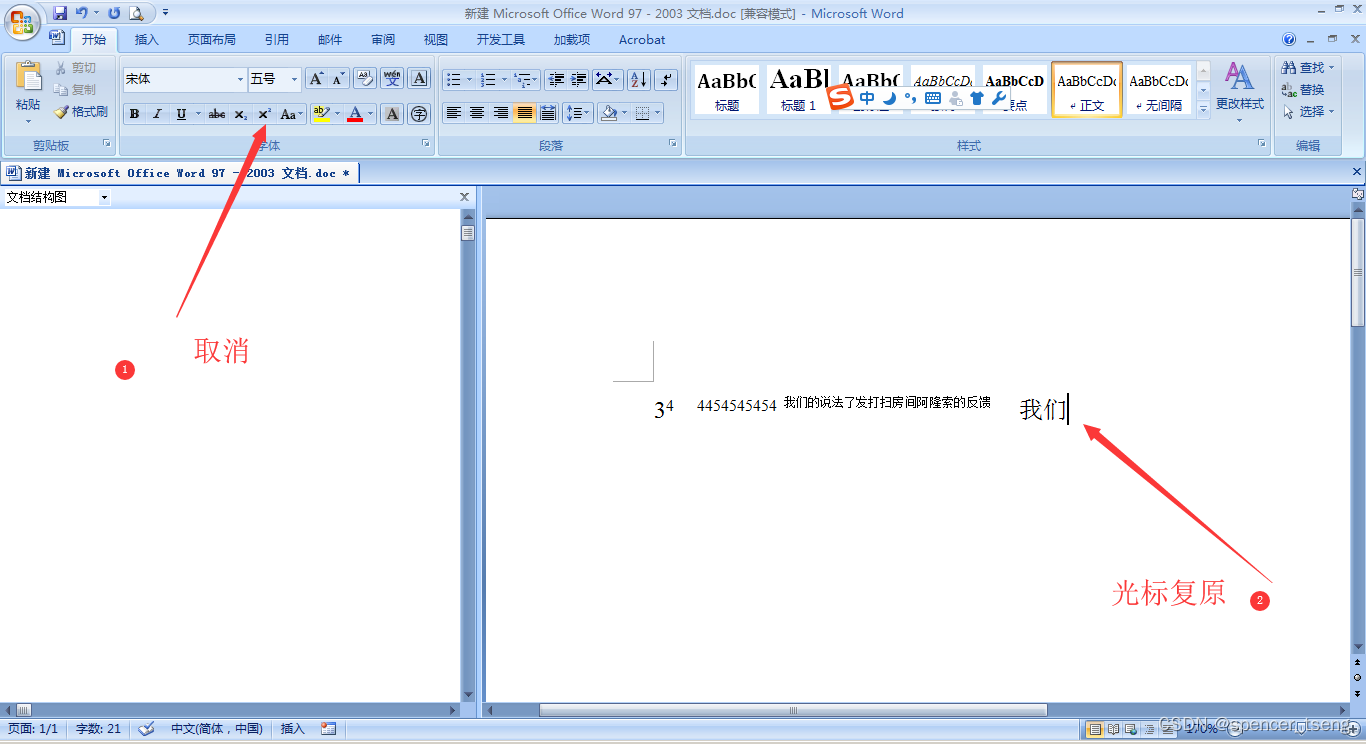Click 剪切 cut button

76,68
